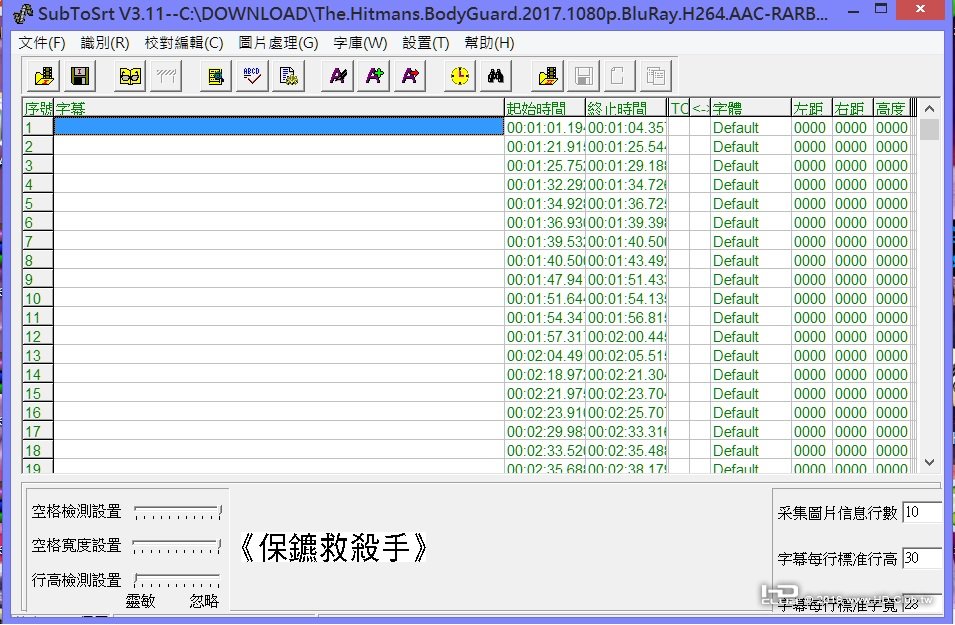The height and width of the screenshot is (625, 955).
Task: Click the binoculars search icon
Action: click(x=496, y=76)
